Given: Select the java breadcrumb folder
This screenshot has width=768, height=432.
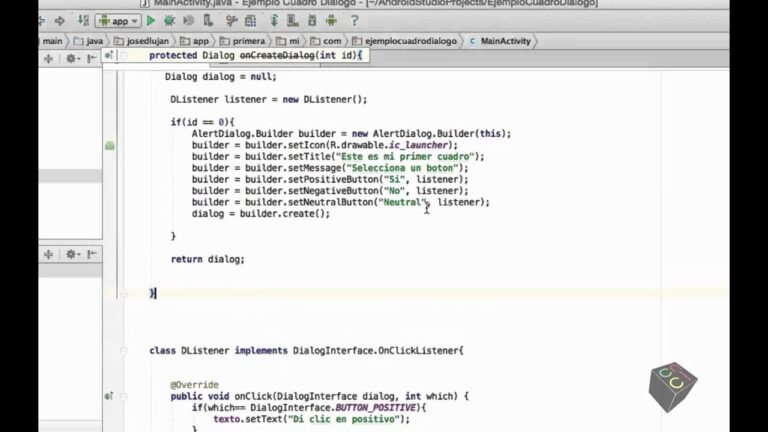Looking at the screenshot, I should click(89, 41).
